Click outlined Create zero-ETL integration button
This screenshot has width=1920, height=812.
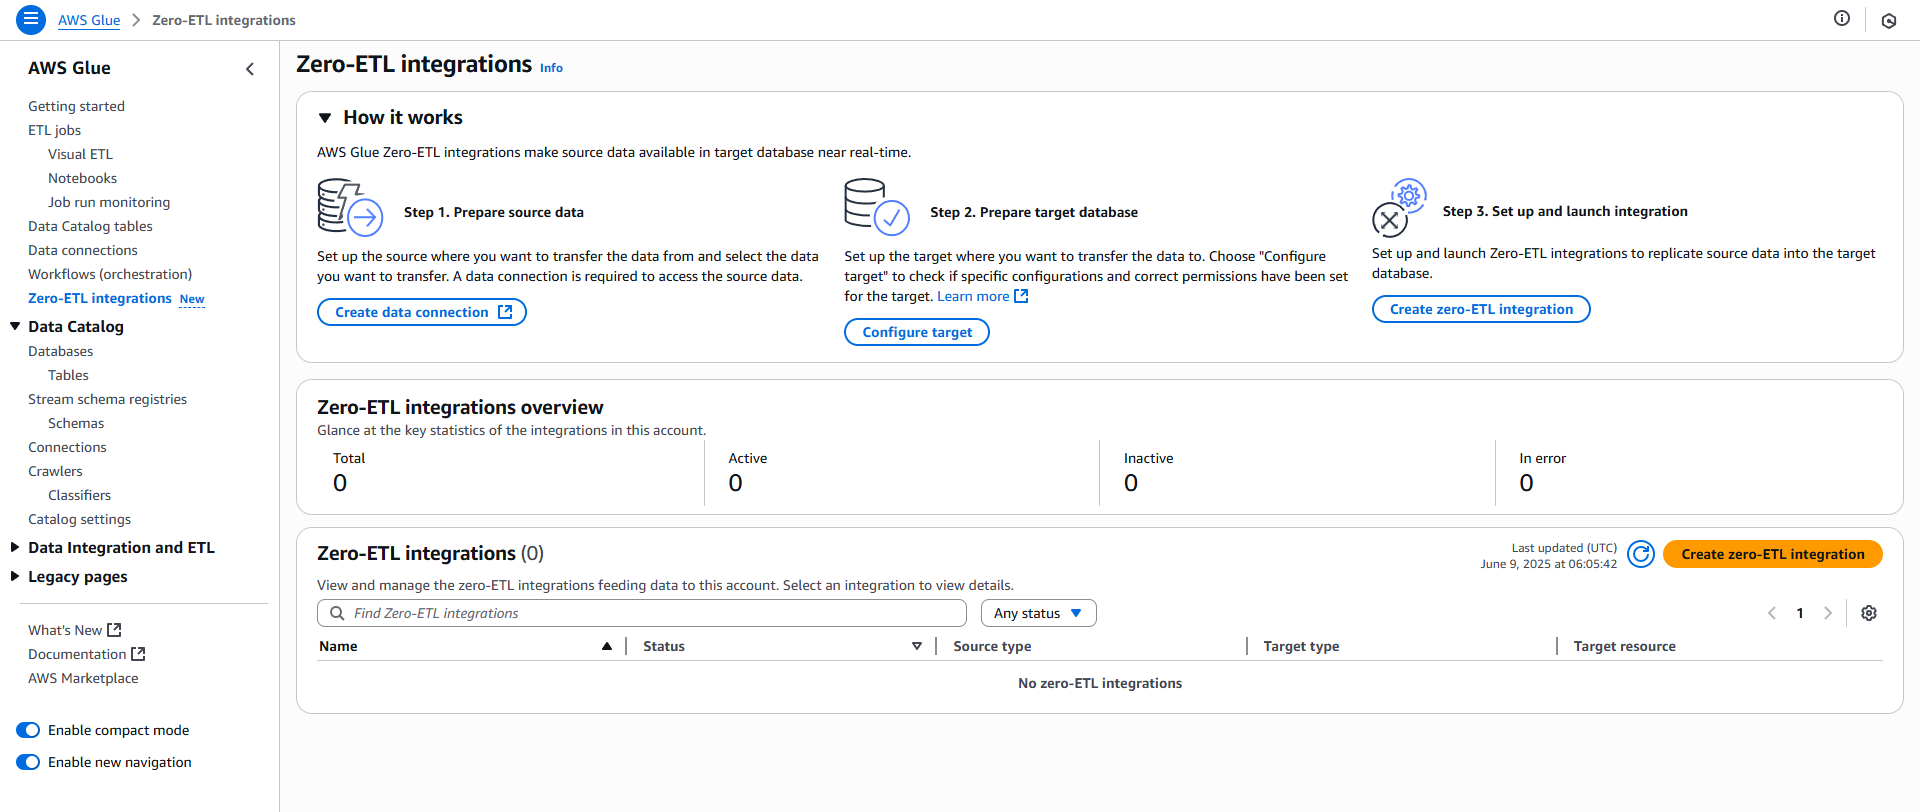coord(1481,309)
